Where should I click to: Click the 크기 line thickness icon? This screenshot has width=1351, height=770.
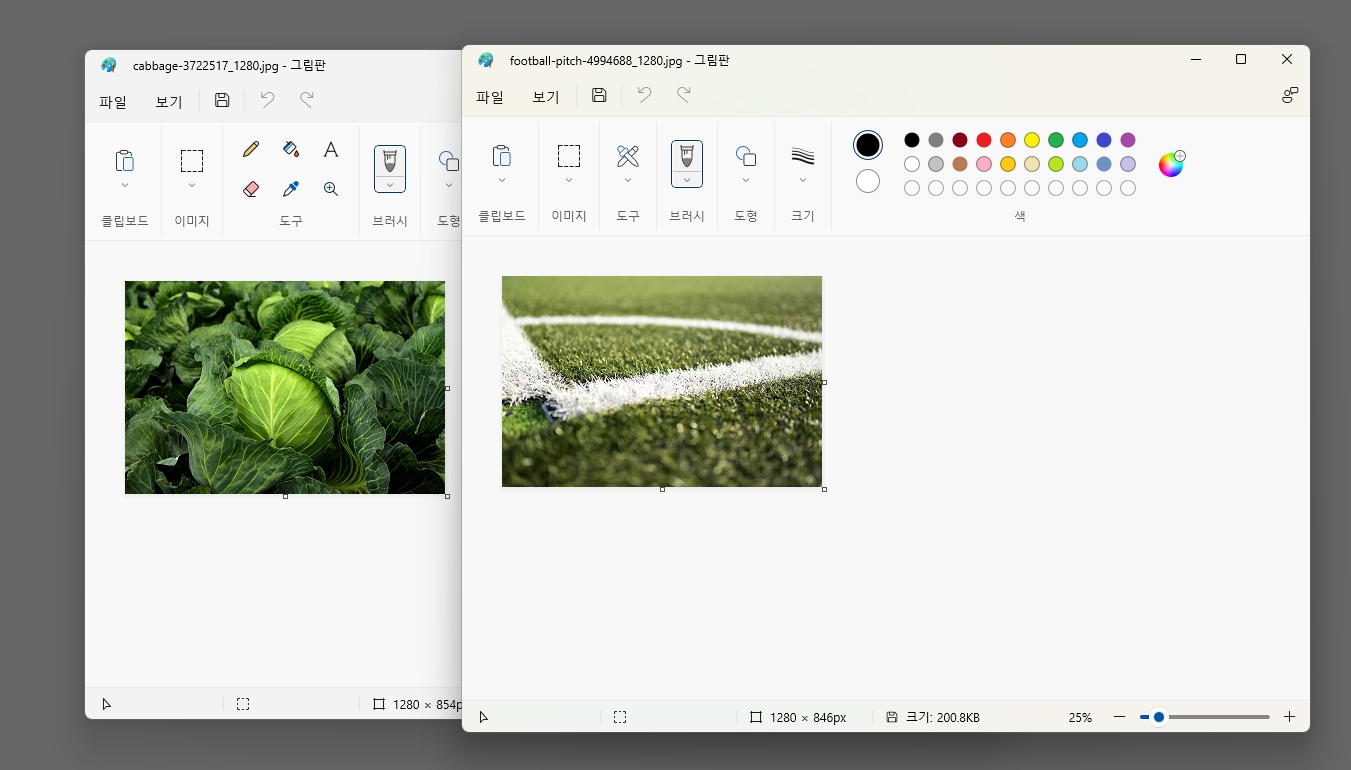click(803, 156)
